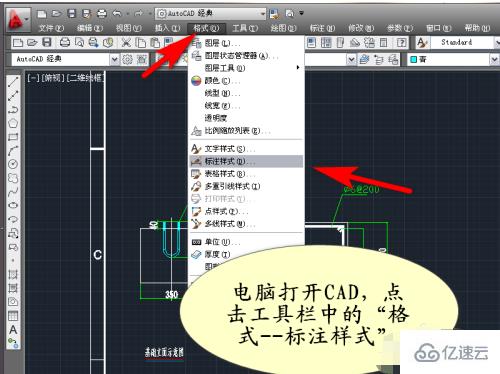Select 标注样式 (Dimension Style) menu entry
The width and height of the screenshot is (500, 374).
point(247,161)
